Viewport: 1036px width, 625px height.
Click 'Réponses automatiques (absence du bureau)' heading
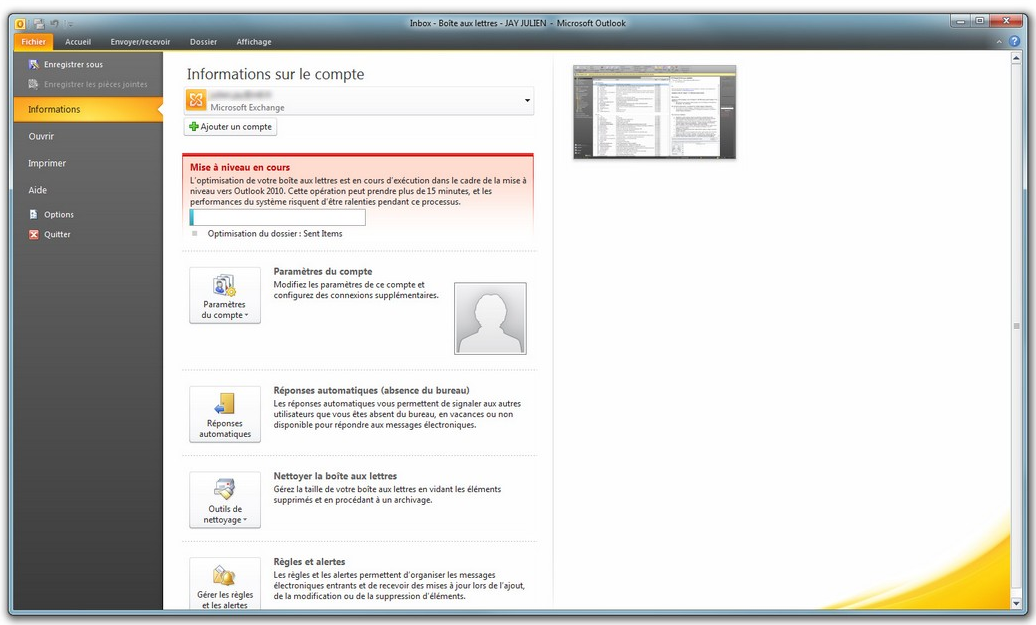(x=371, y=390)
